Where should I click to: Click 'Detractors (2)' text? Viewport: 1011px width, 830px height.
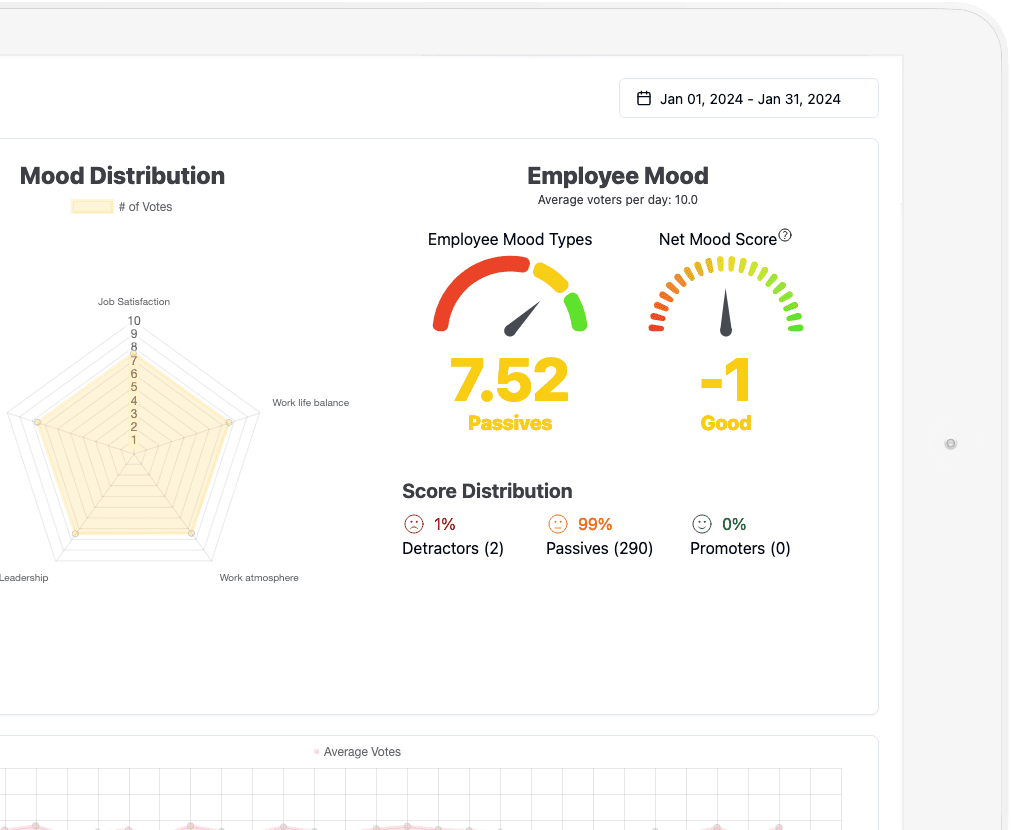coord(453,548)
